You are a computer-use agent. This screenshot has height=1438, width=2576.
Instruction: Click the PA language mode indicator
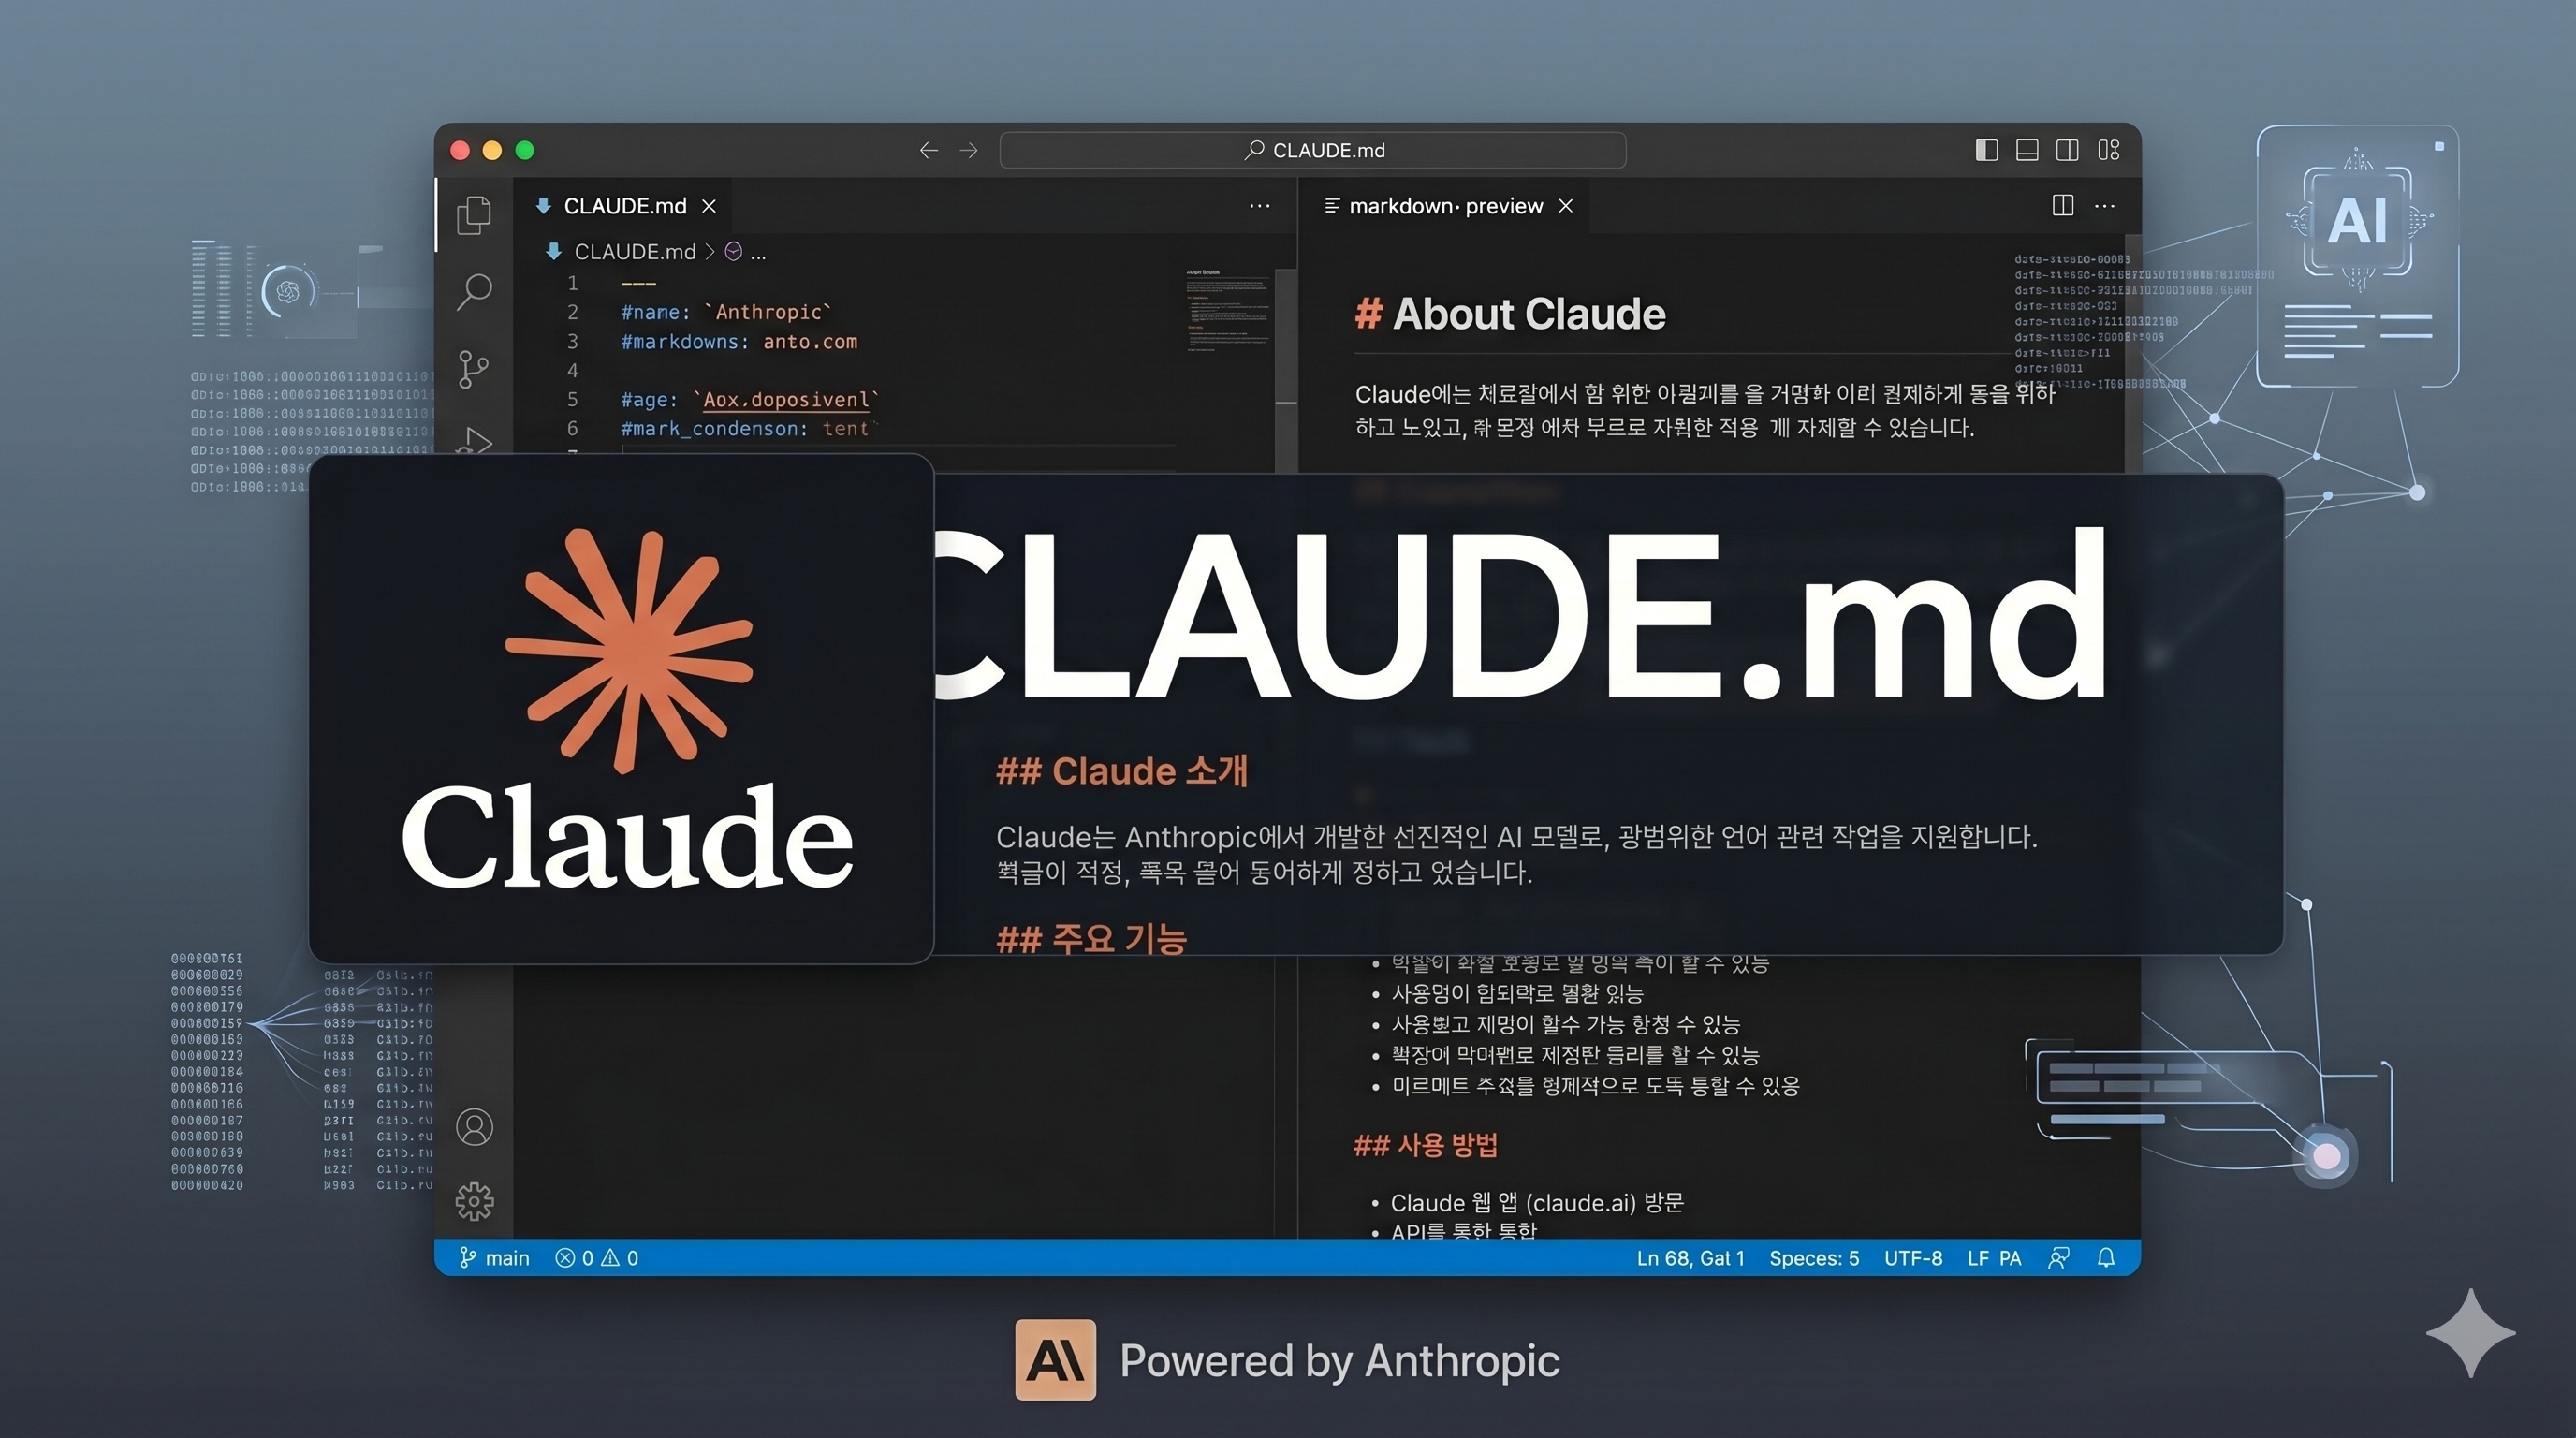coord(2010,1258)
